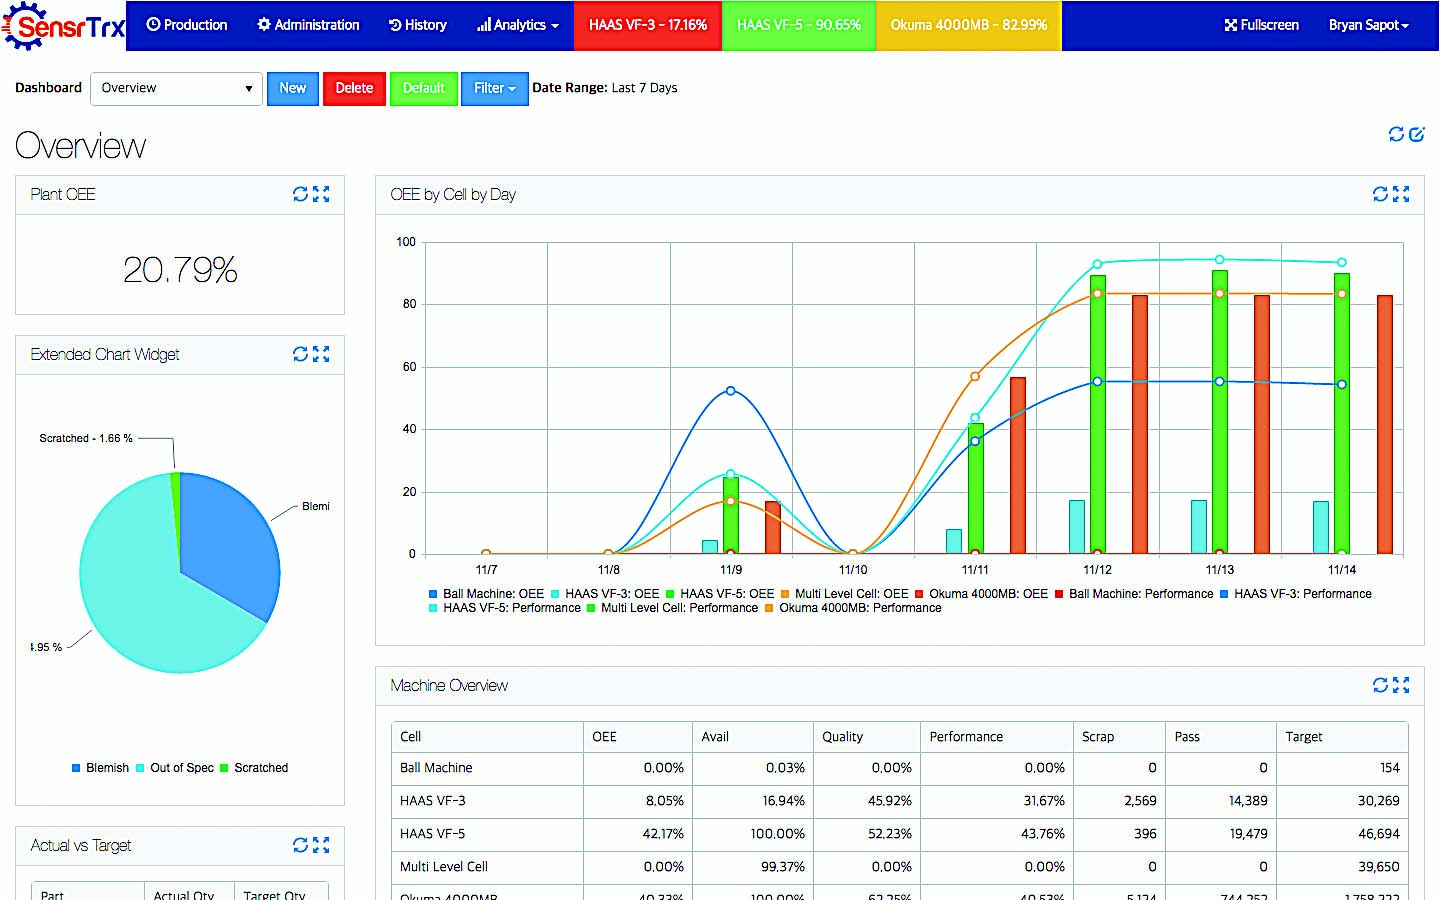The image size is (1440, 900).
Task: Toggle HAAS VF-5: OEE series
Action: [x=720, y=594]
